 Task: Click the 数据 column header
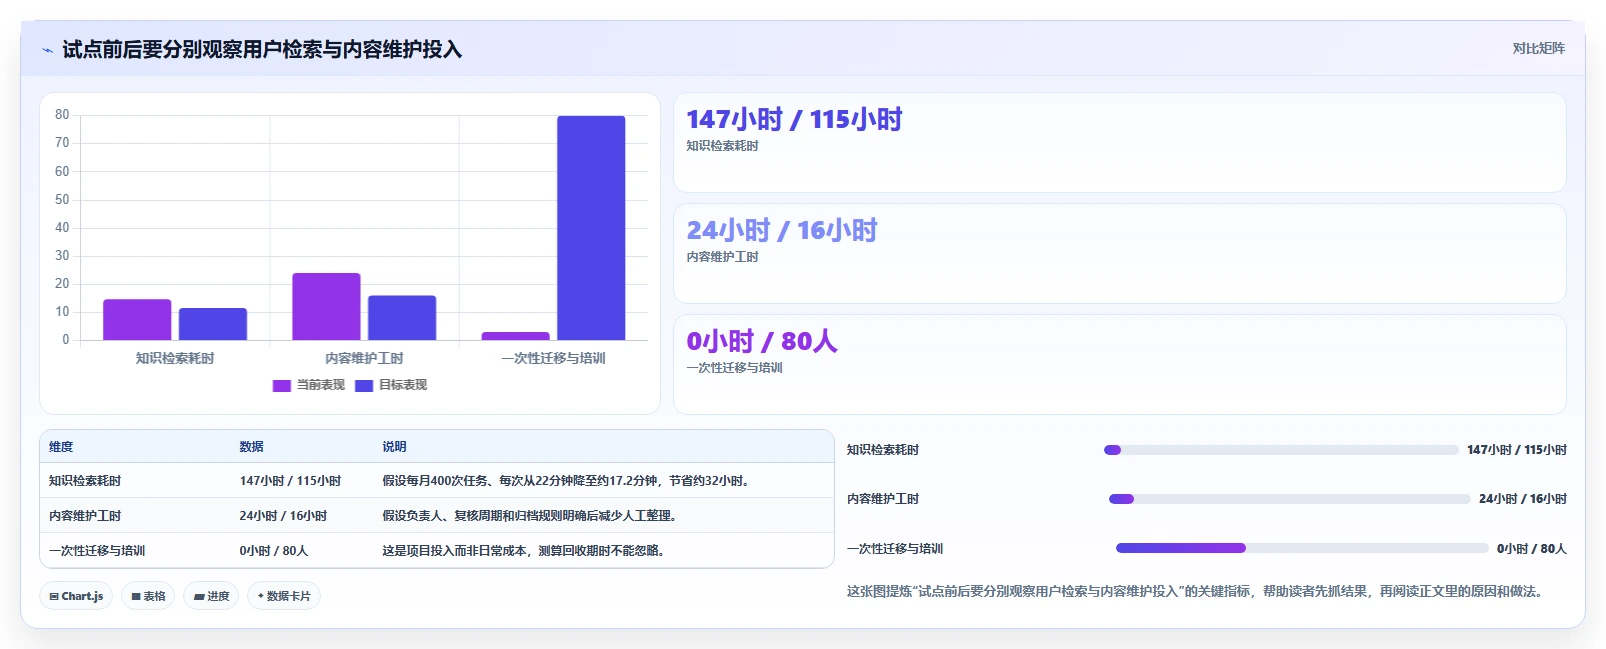[x=251, y=447]
